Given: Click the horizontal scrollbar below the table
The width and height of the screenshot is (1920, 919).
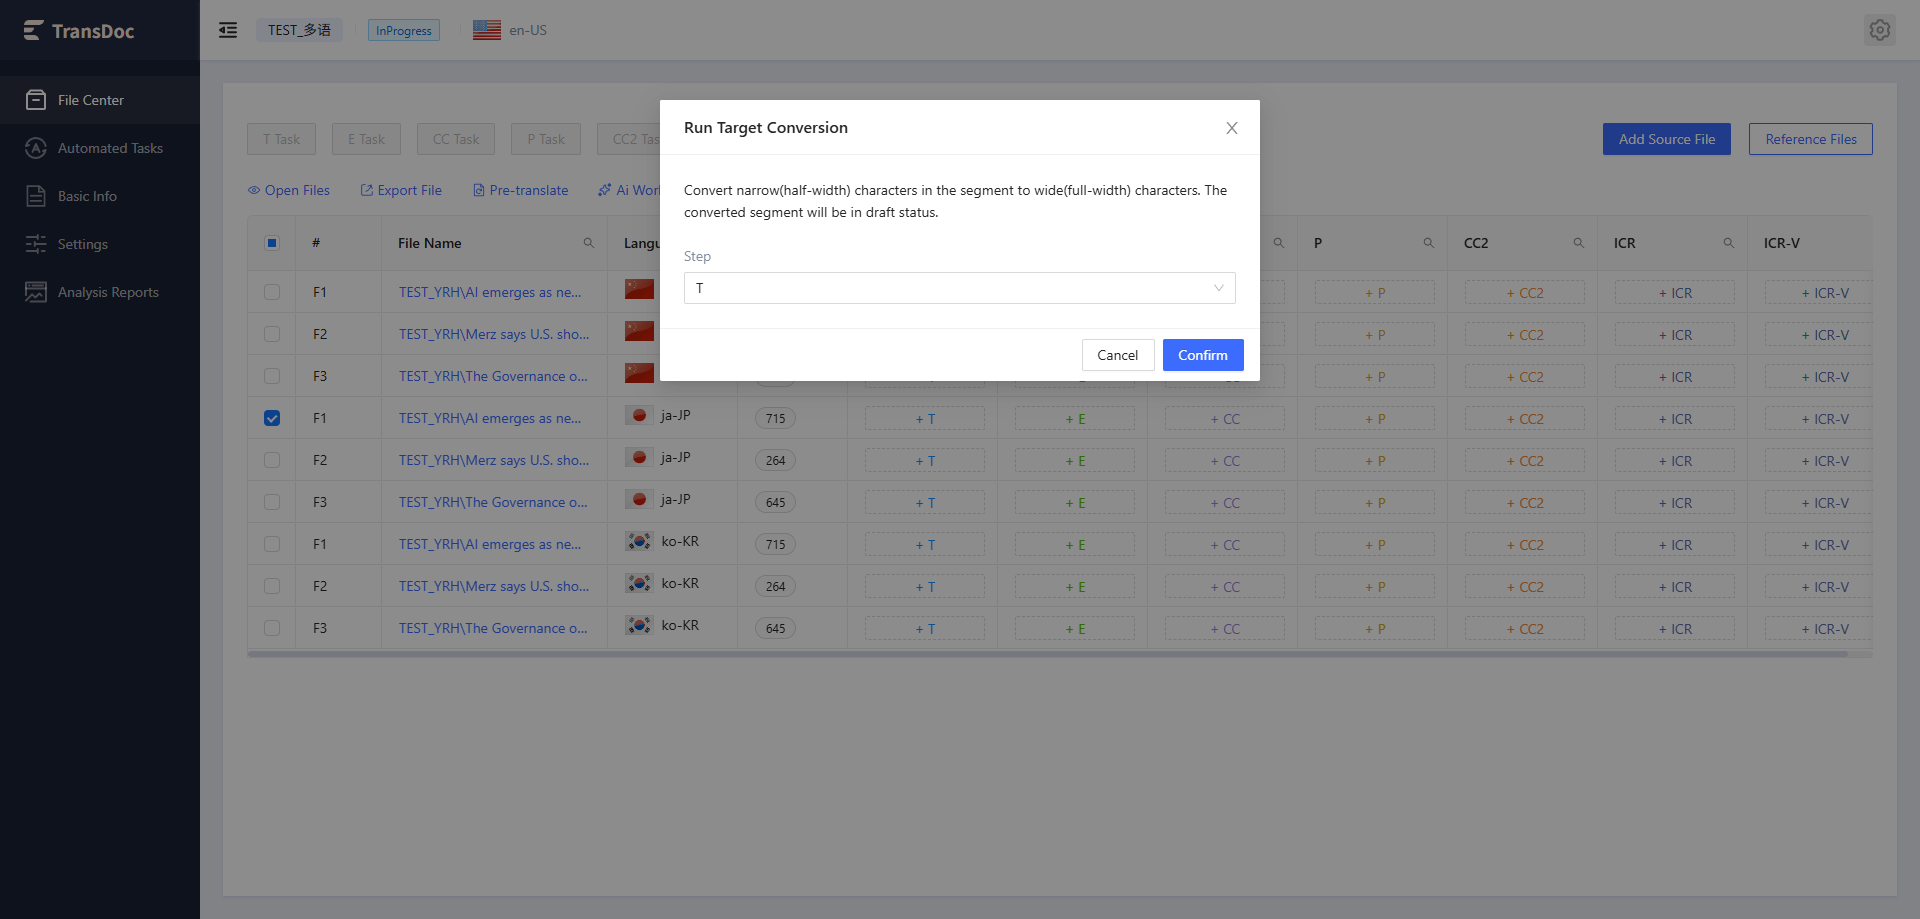Looking at the screenshot, I should pos(1047,654).
